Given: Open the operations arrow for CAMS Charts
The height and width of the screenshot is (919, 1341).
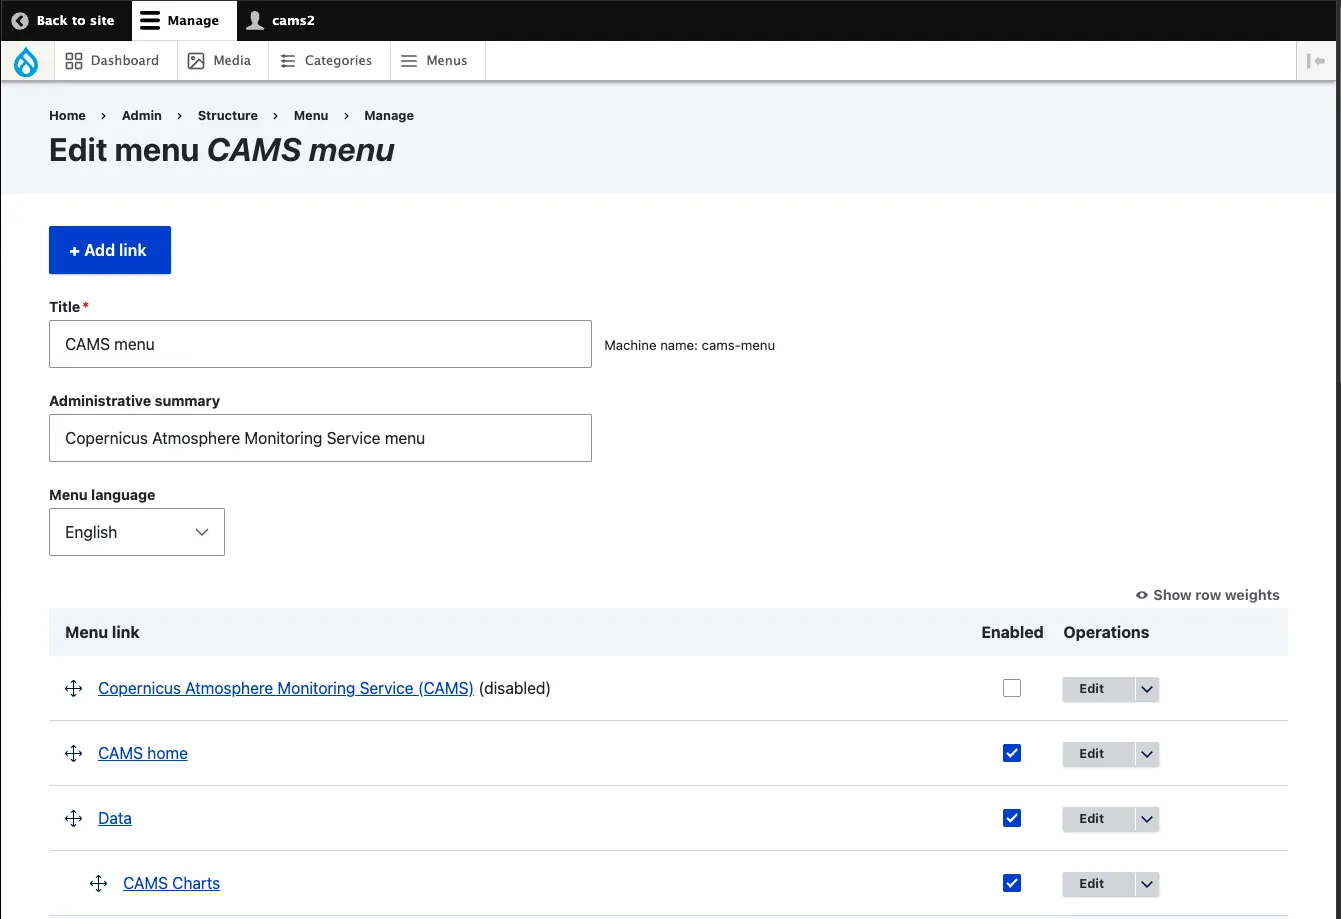Looking at the screenshot, I should click(1147, 884).
